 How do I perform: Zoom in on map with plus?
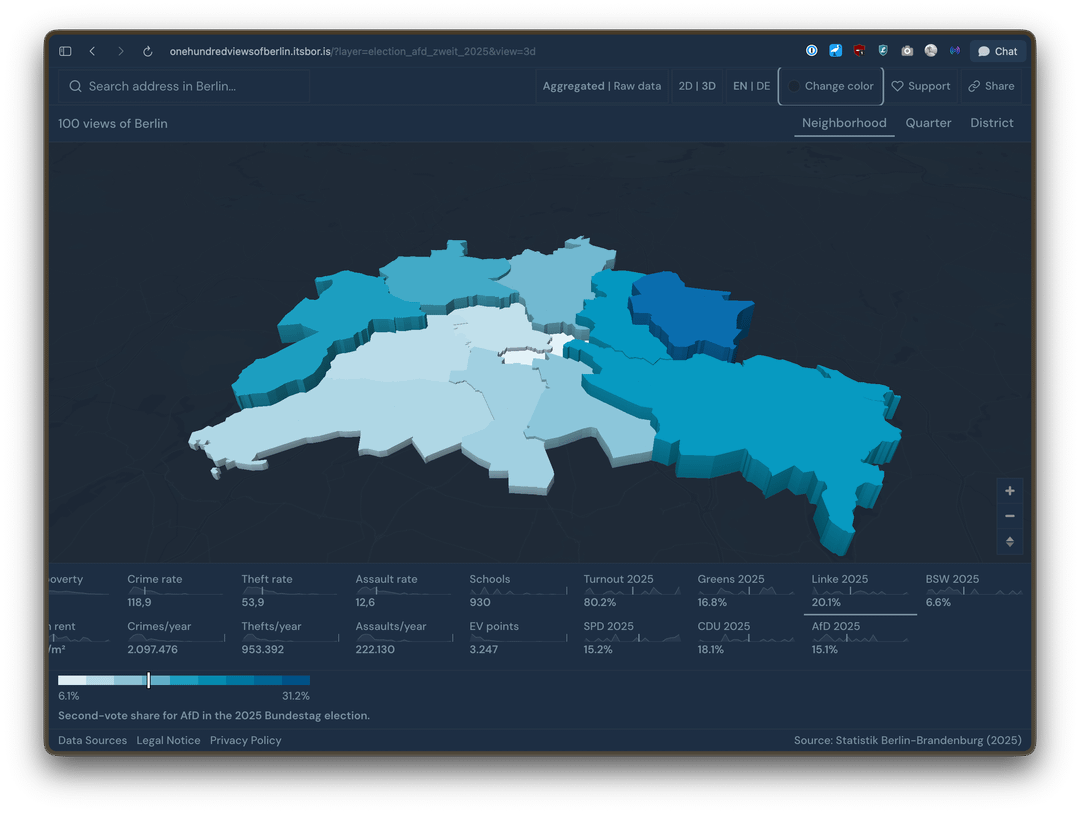[1010, 491]
